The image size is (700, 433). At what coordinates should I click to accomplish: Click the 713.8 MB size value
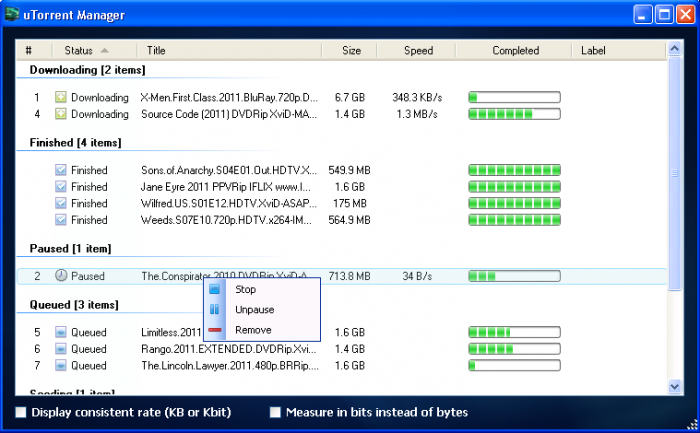(350, 276)
